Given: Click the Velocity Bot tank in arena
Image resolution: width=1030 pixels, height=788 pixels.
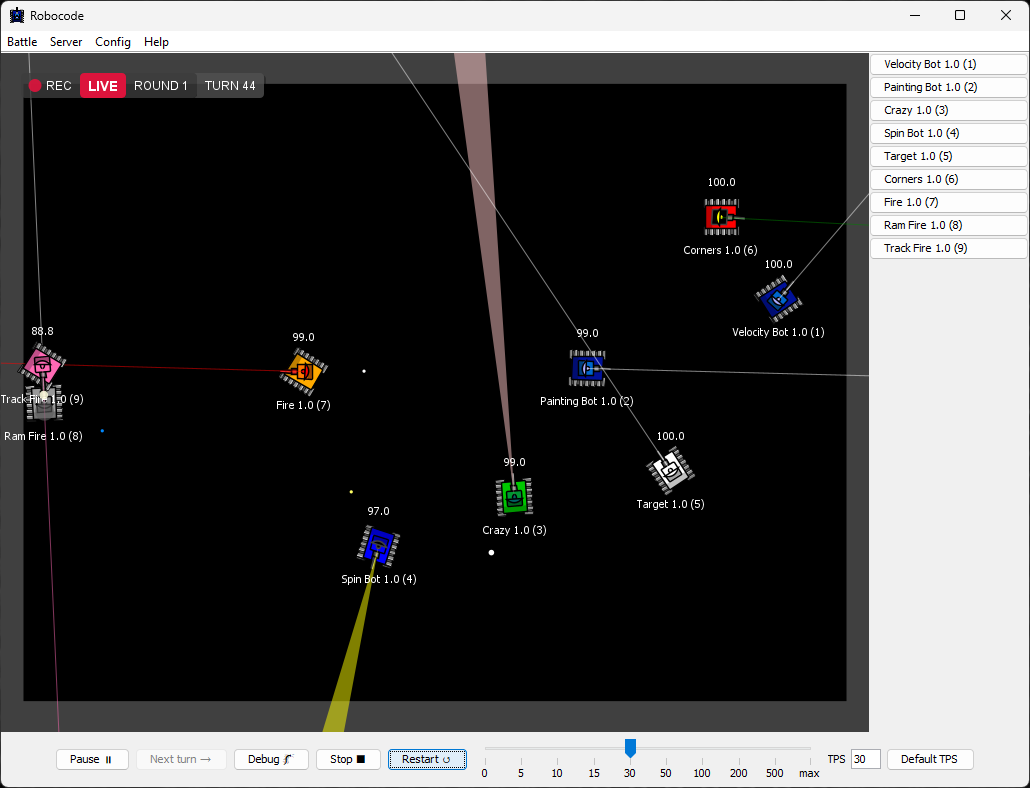Looking at the screenshot, I should click(777, 298).
